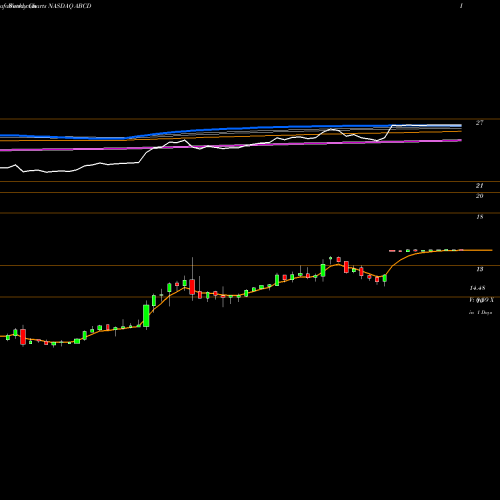This screenshot has width=500, height=500.
Task: Click the NASDAQ ABCD chart title text
Action: [x=70, y=6]
